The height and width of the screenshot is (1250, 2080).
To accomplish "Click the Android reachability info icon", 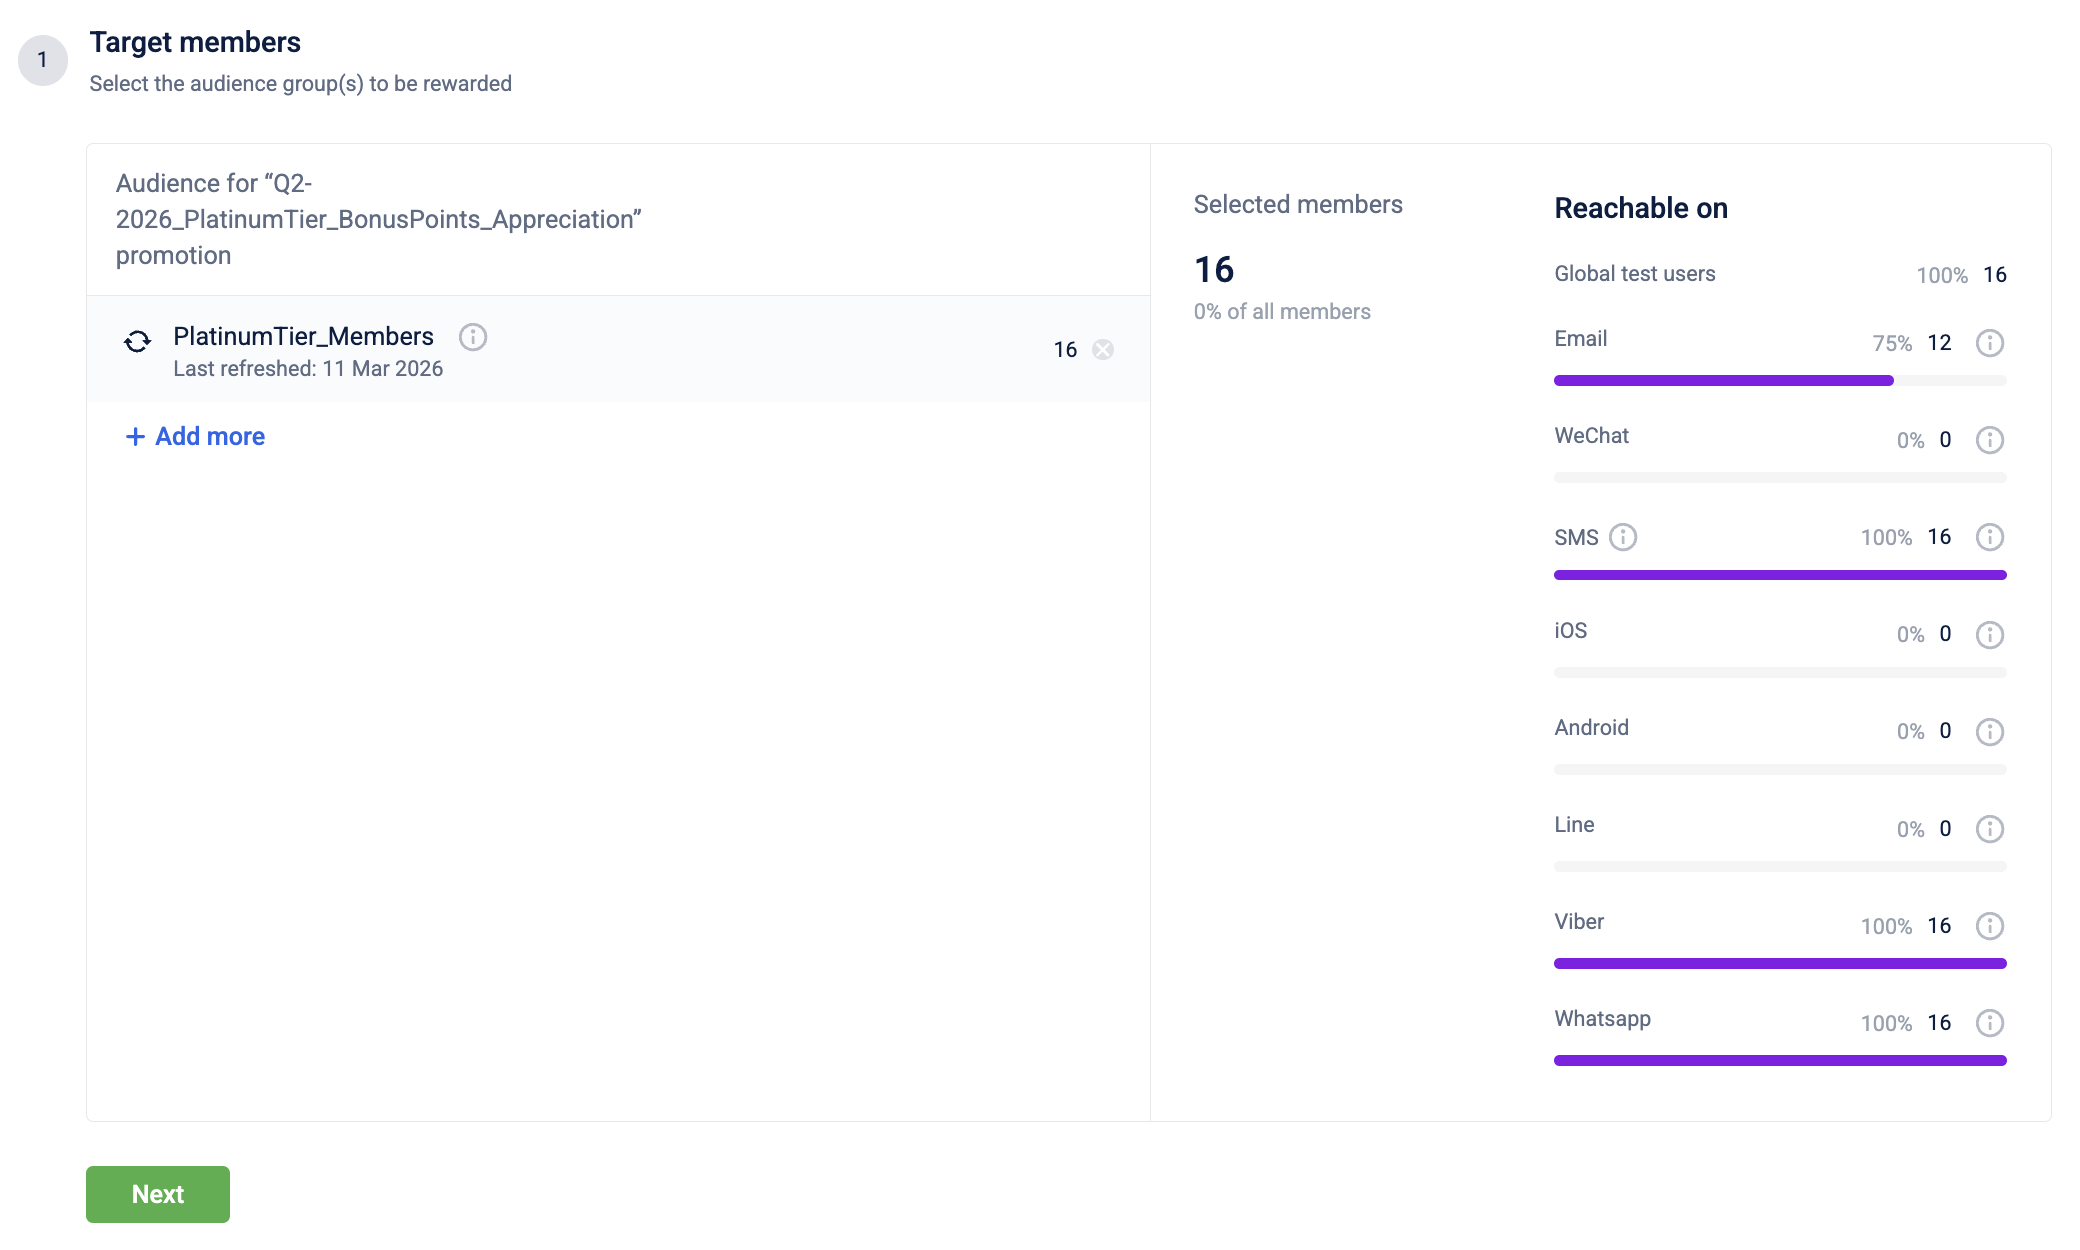I will 1989,731.
